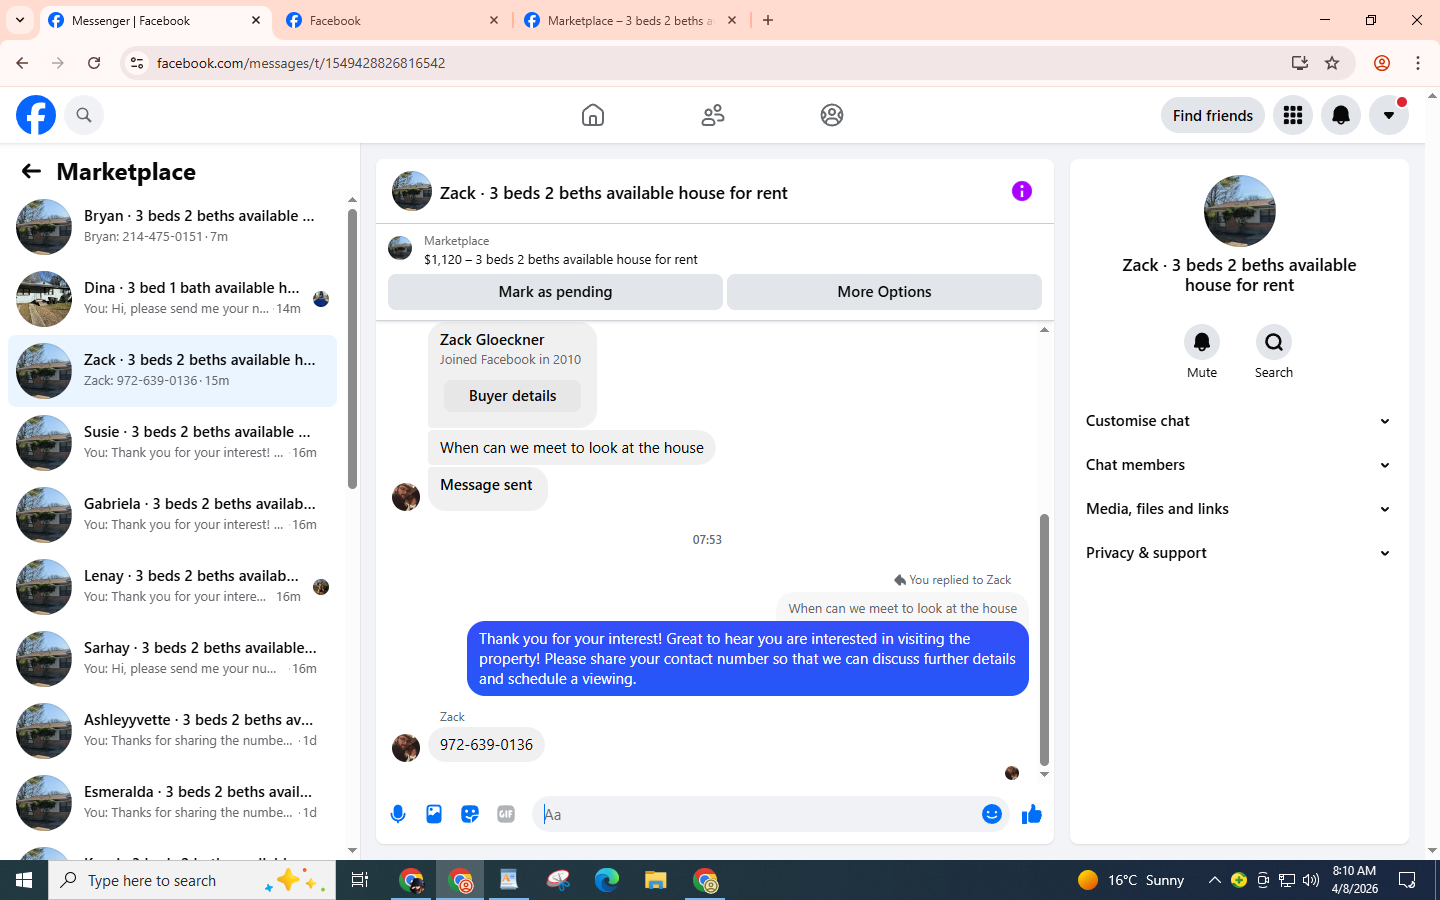Viewport: 1440px width, 900px height.
Task: Switch to the Messenger | Facebook tab
Action: coord(155,20)
